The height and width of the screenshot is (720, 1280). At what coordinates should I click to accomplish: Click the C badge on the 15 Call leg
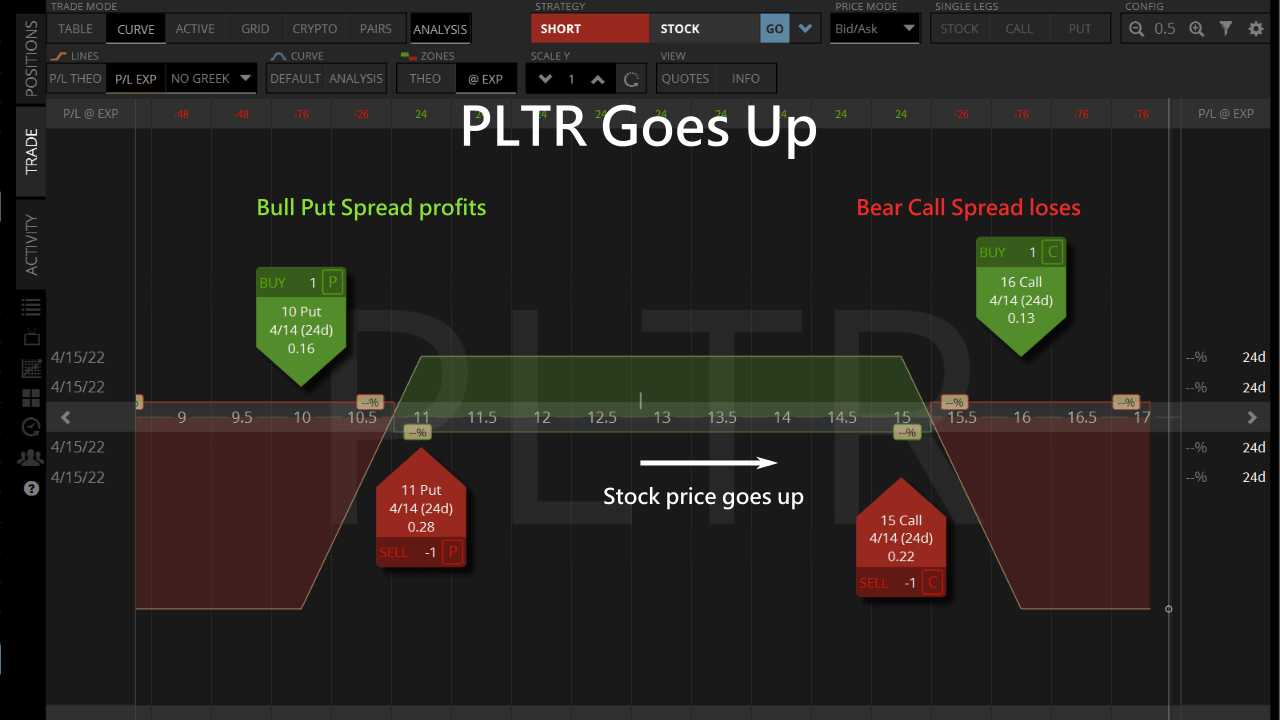[934, 583]
